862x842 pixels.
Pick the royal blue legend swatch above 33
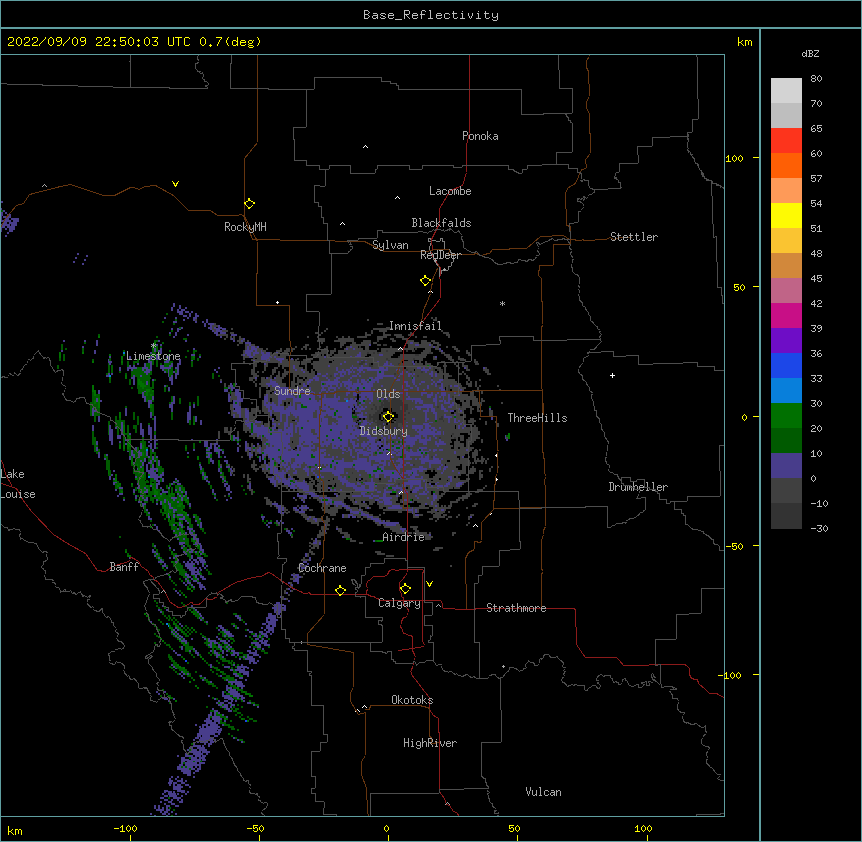[786, 365]
